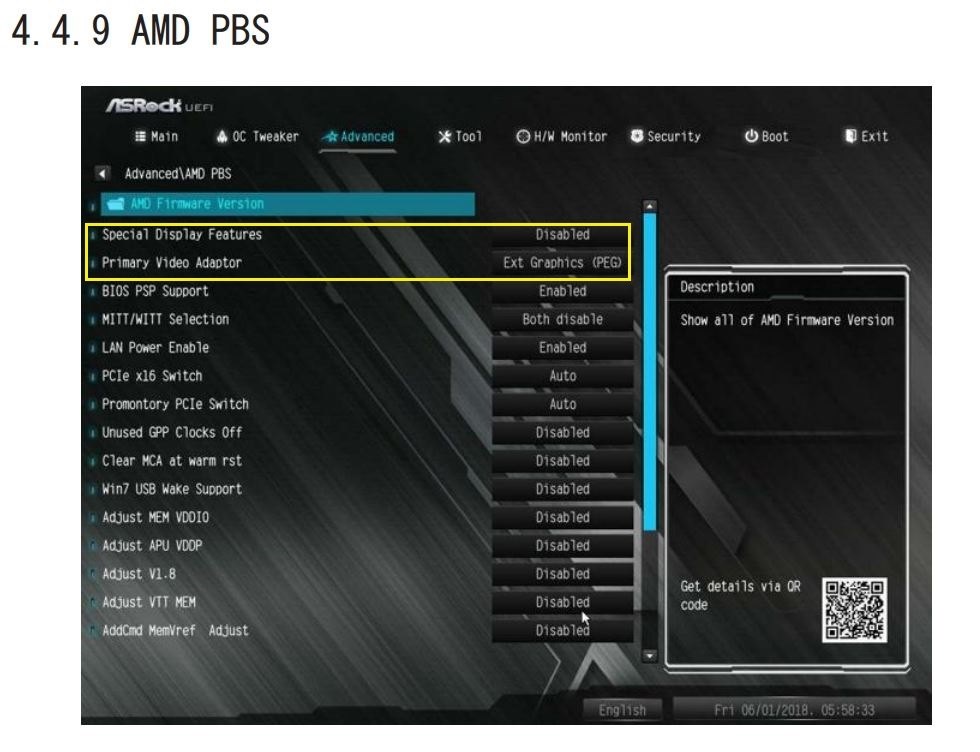980x752 pixels.
Task: Select the AddCmd MemVref Adjust label
Action: tap(175, 631)
